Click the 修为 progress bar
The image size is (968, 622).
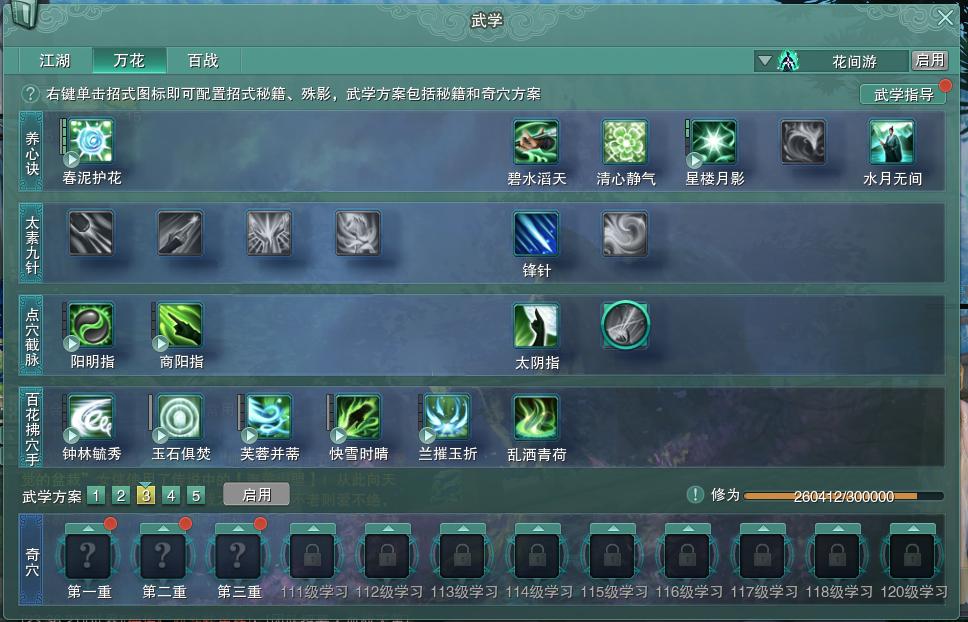pos(843,496)
